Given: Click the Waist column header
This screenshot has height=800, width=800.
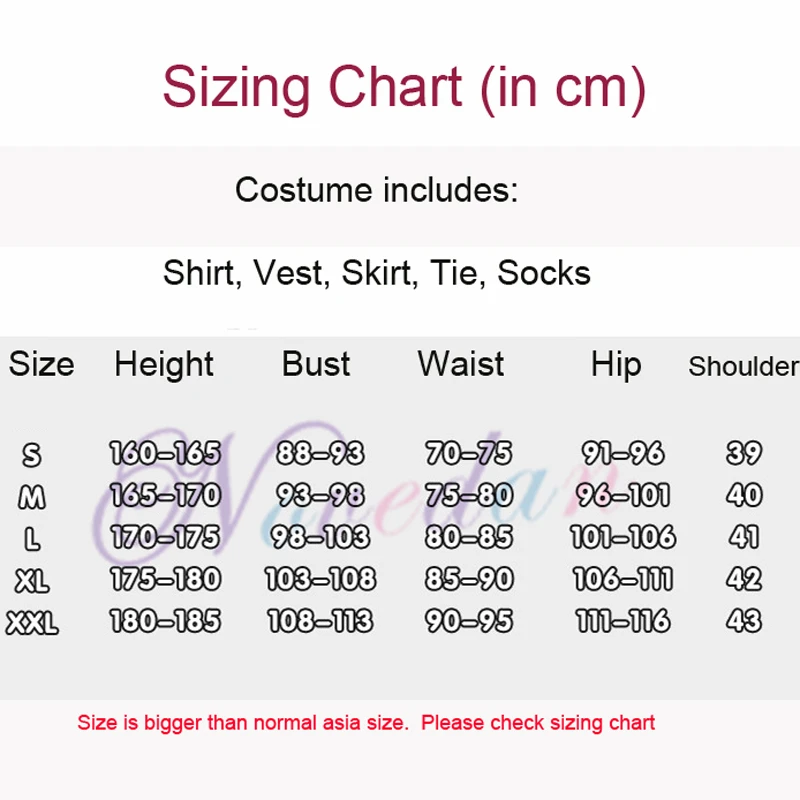Looking at the screenshot, I should click(x=461, y=364).
